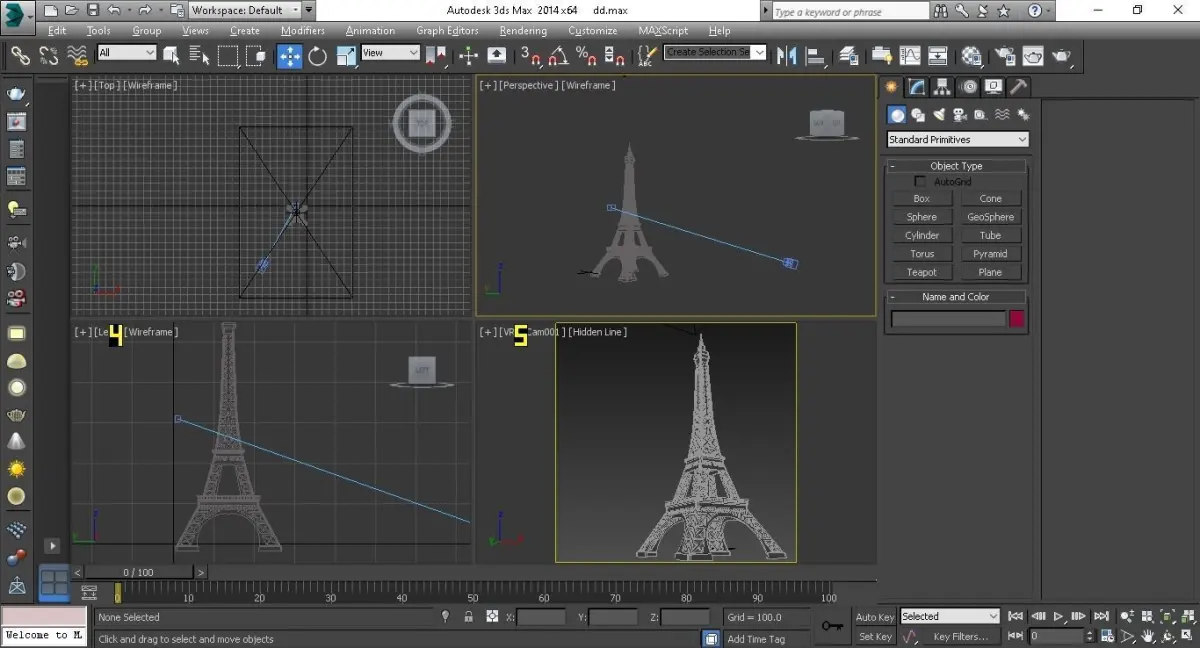The width and height of the screenshot is (1200, 648).
Task: Open the Select by Name list
Action: coord(198,55)
